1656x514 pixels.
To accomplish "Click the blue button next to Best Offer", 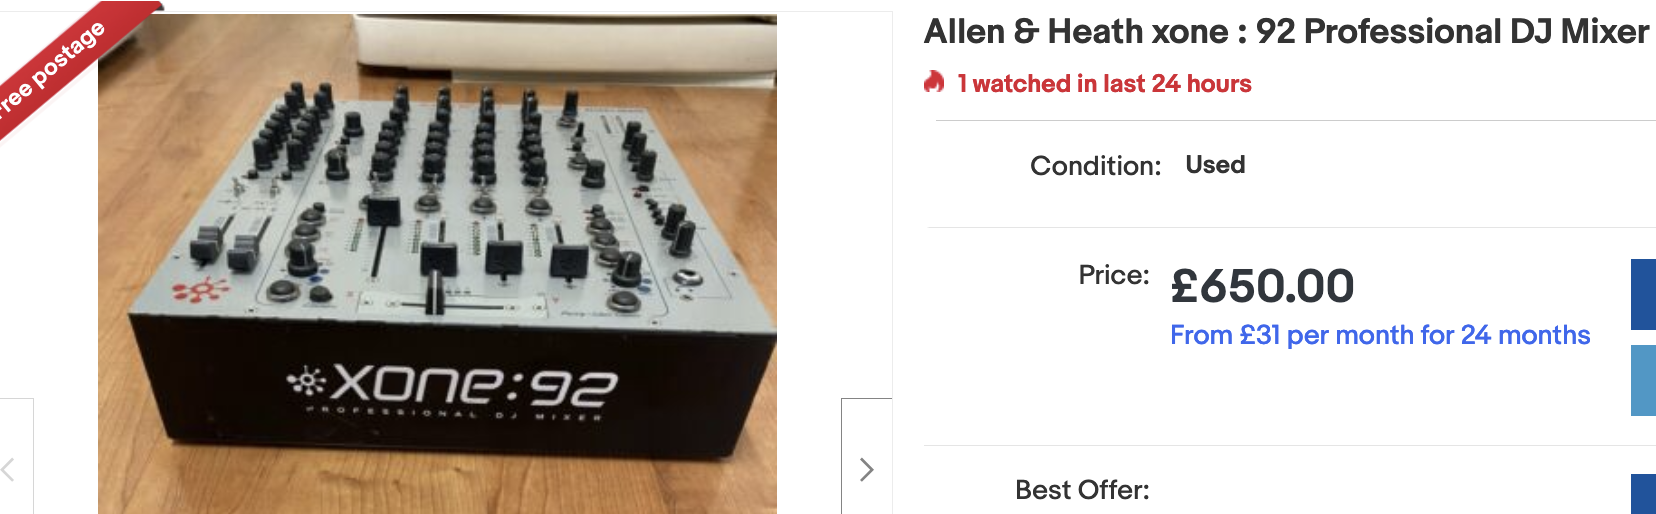I will [1643, 494].
